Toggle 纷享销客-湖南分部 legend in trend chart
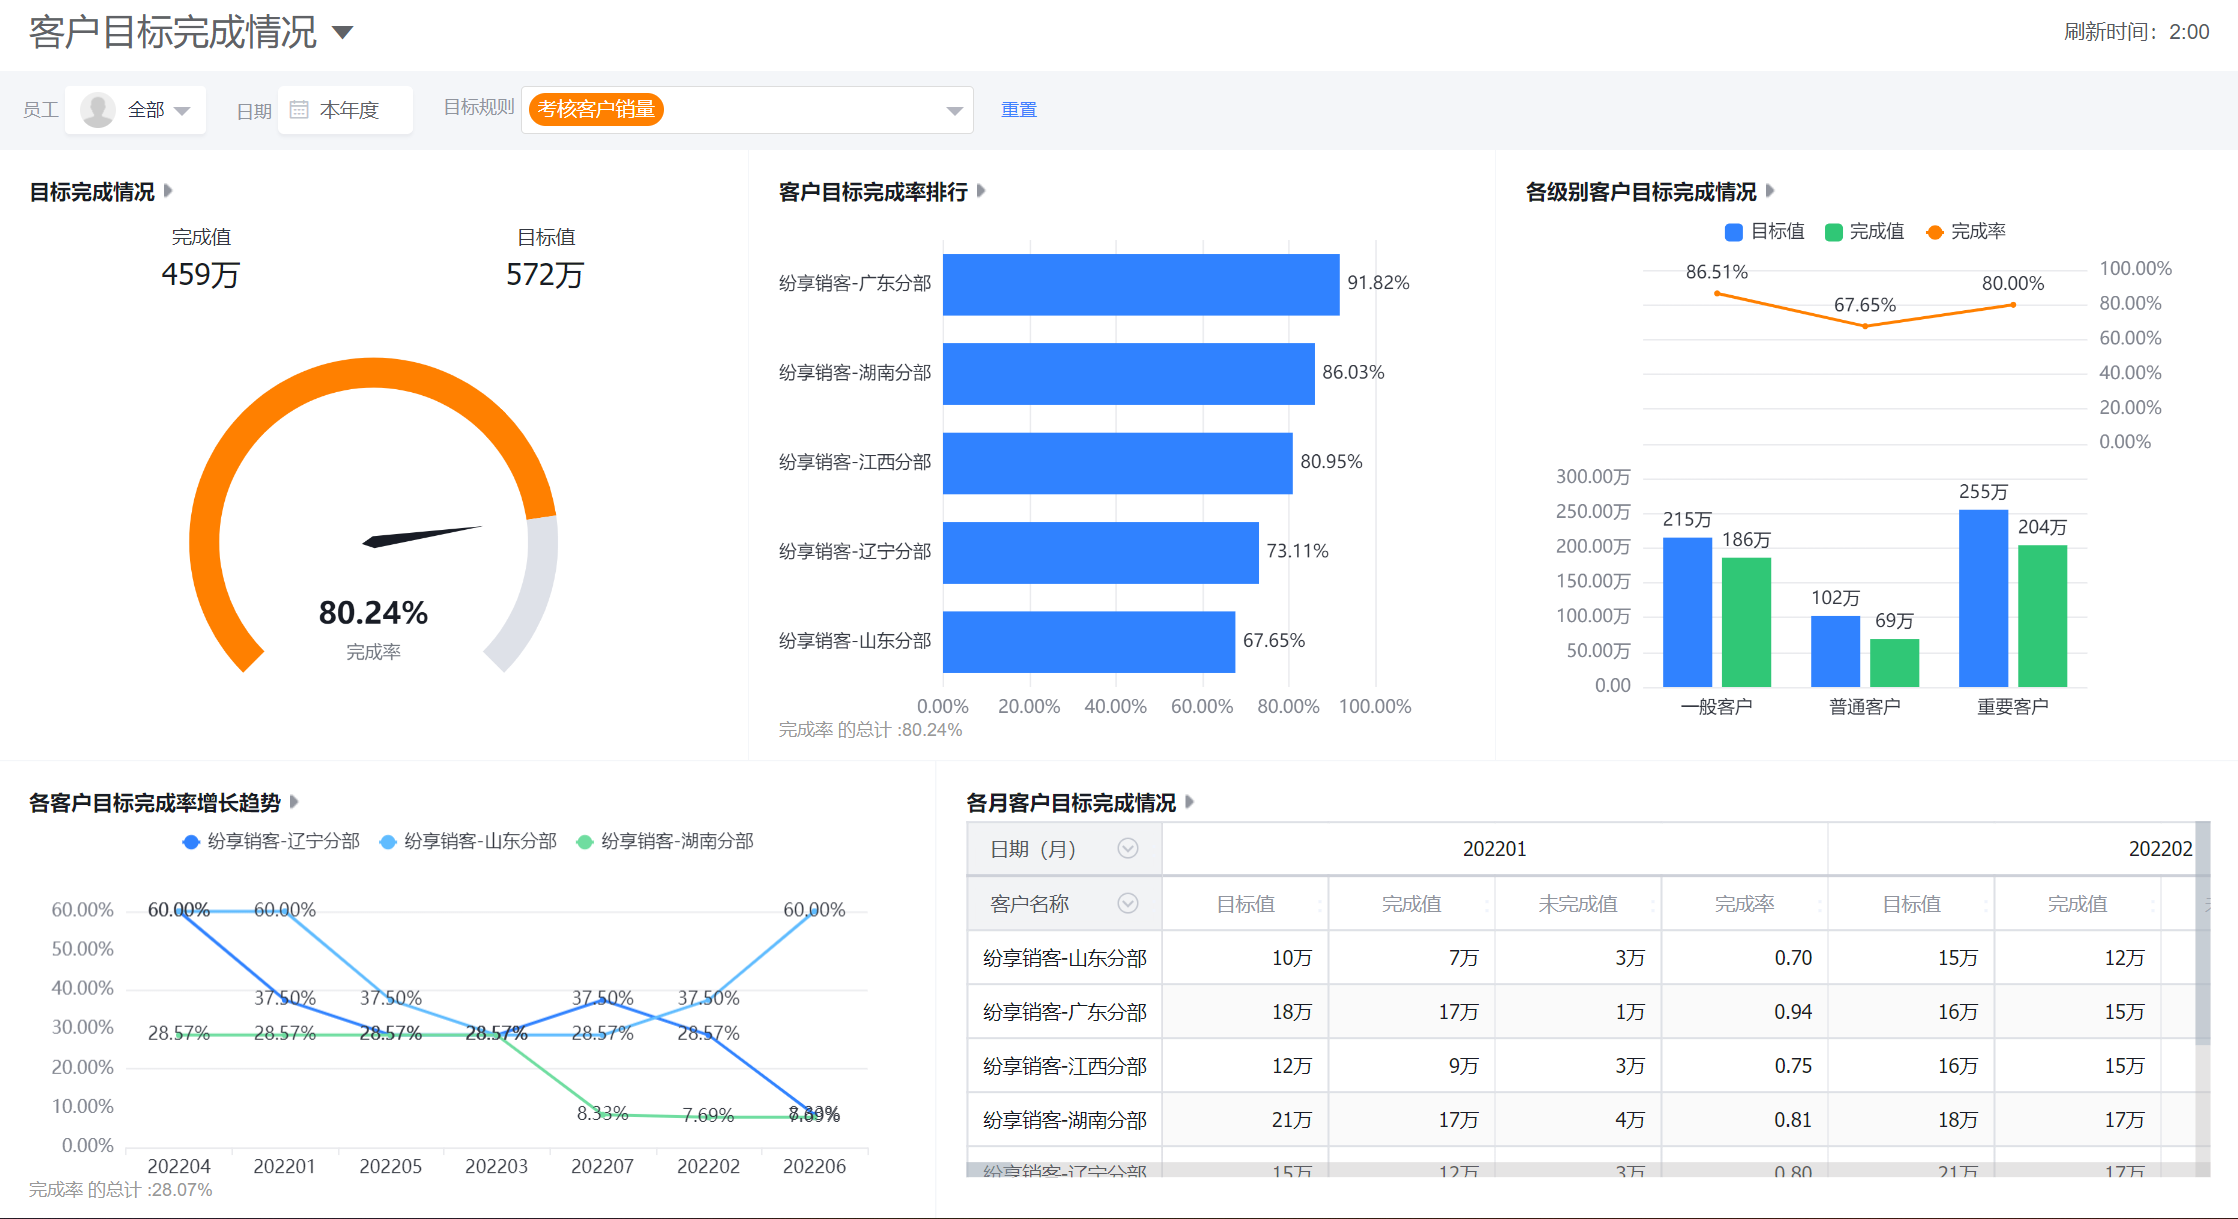This screenshot has height=1219, width=2238. click(x=665, y=842)
